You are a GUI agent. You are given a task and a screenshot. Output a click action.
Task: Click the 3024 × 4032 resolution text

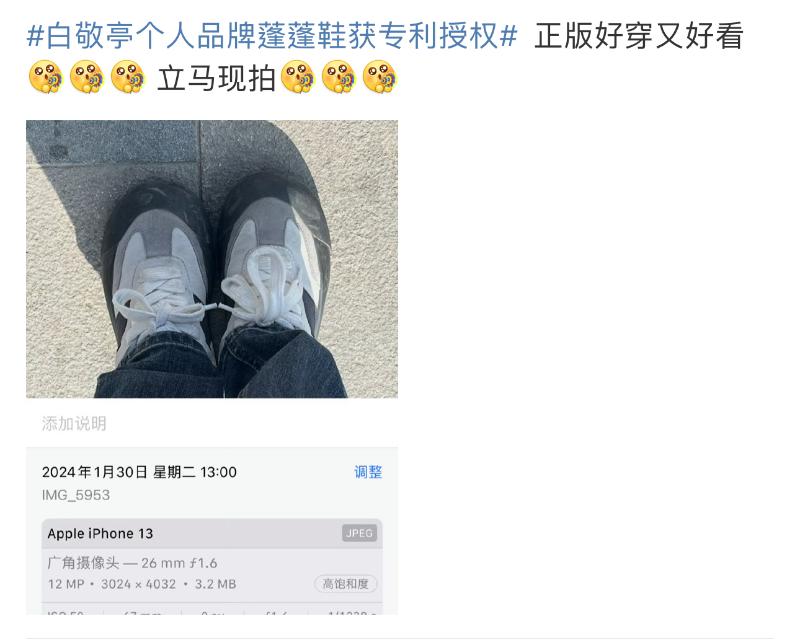pyautogui.click(x=138, y=584)
